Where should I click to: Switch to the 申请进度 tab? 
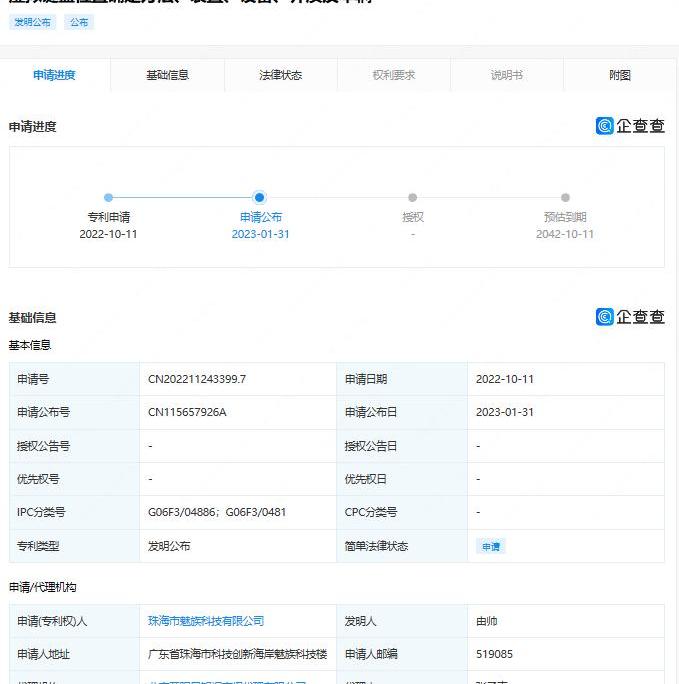coord(55,75)
